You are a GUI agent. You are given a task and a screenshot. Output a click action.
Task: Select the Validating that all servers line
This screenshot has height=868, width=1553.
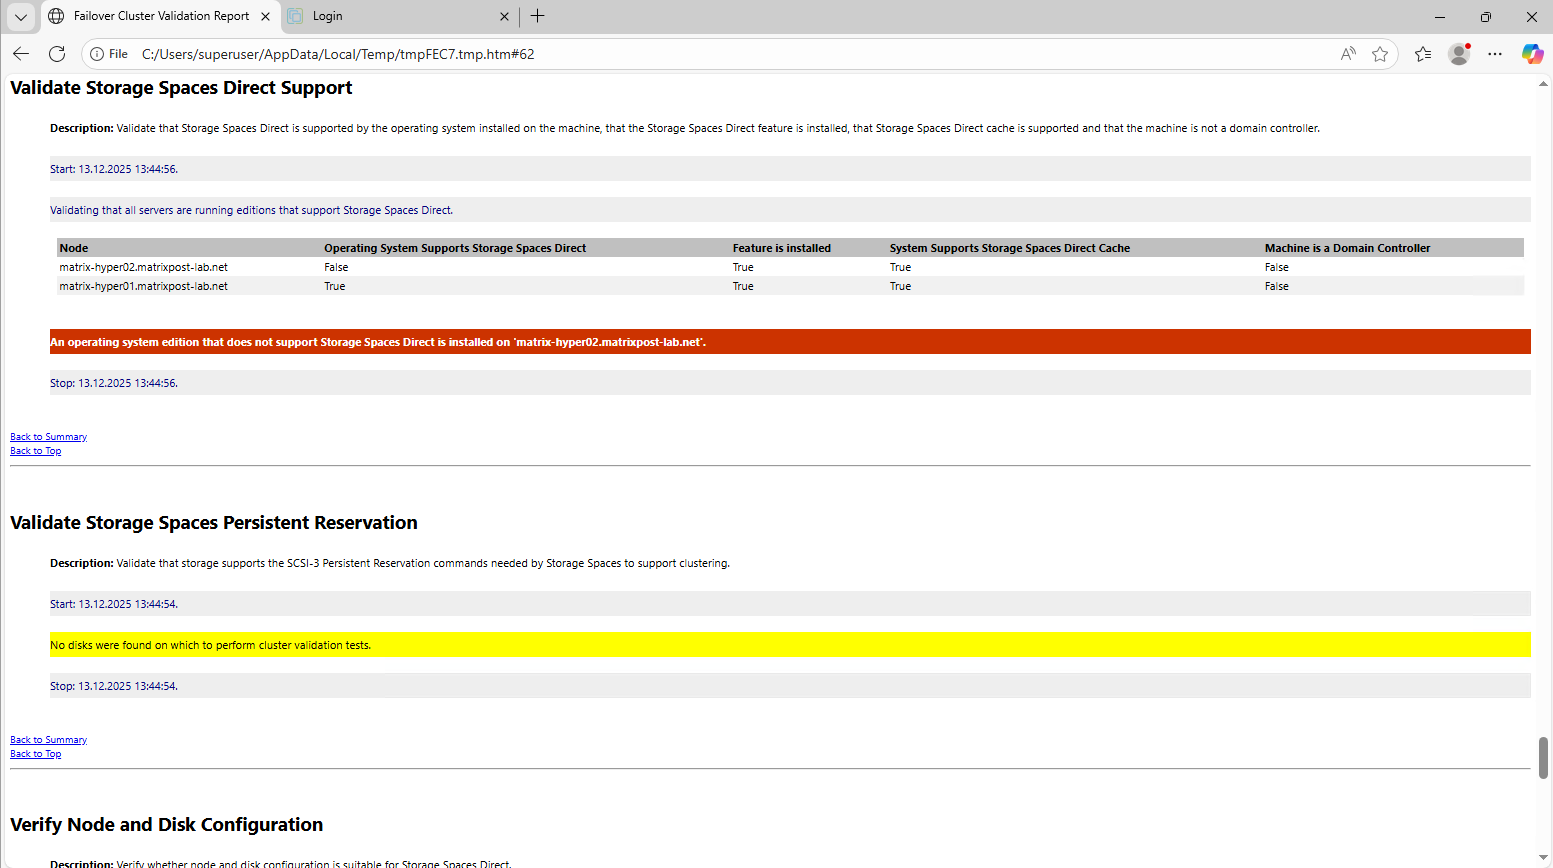(790, 210)
